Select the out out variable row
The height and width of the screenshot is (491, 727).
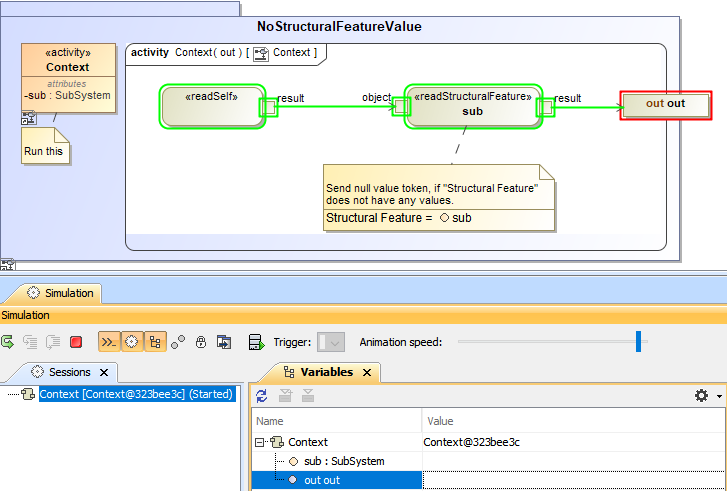coord(489,480)
